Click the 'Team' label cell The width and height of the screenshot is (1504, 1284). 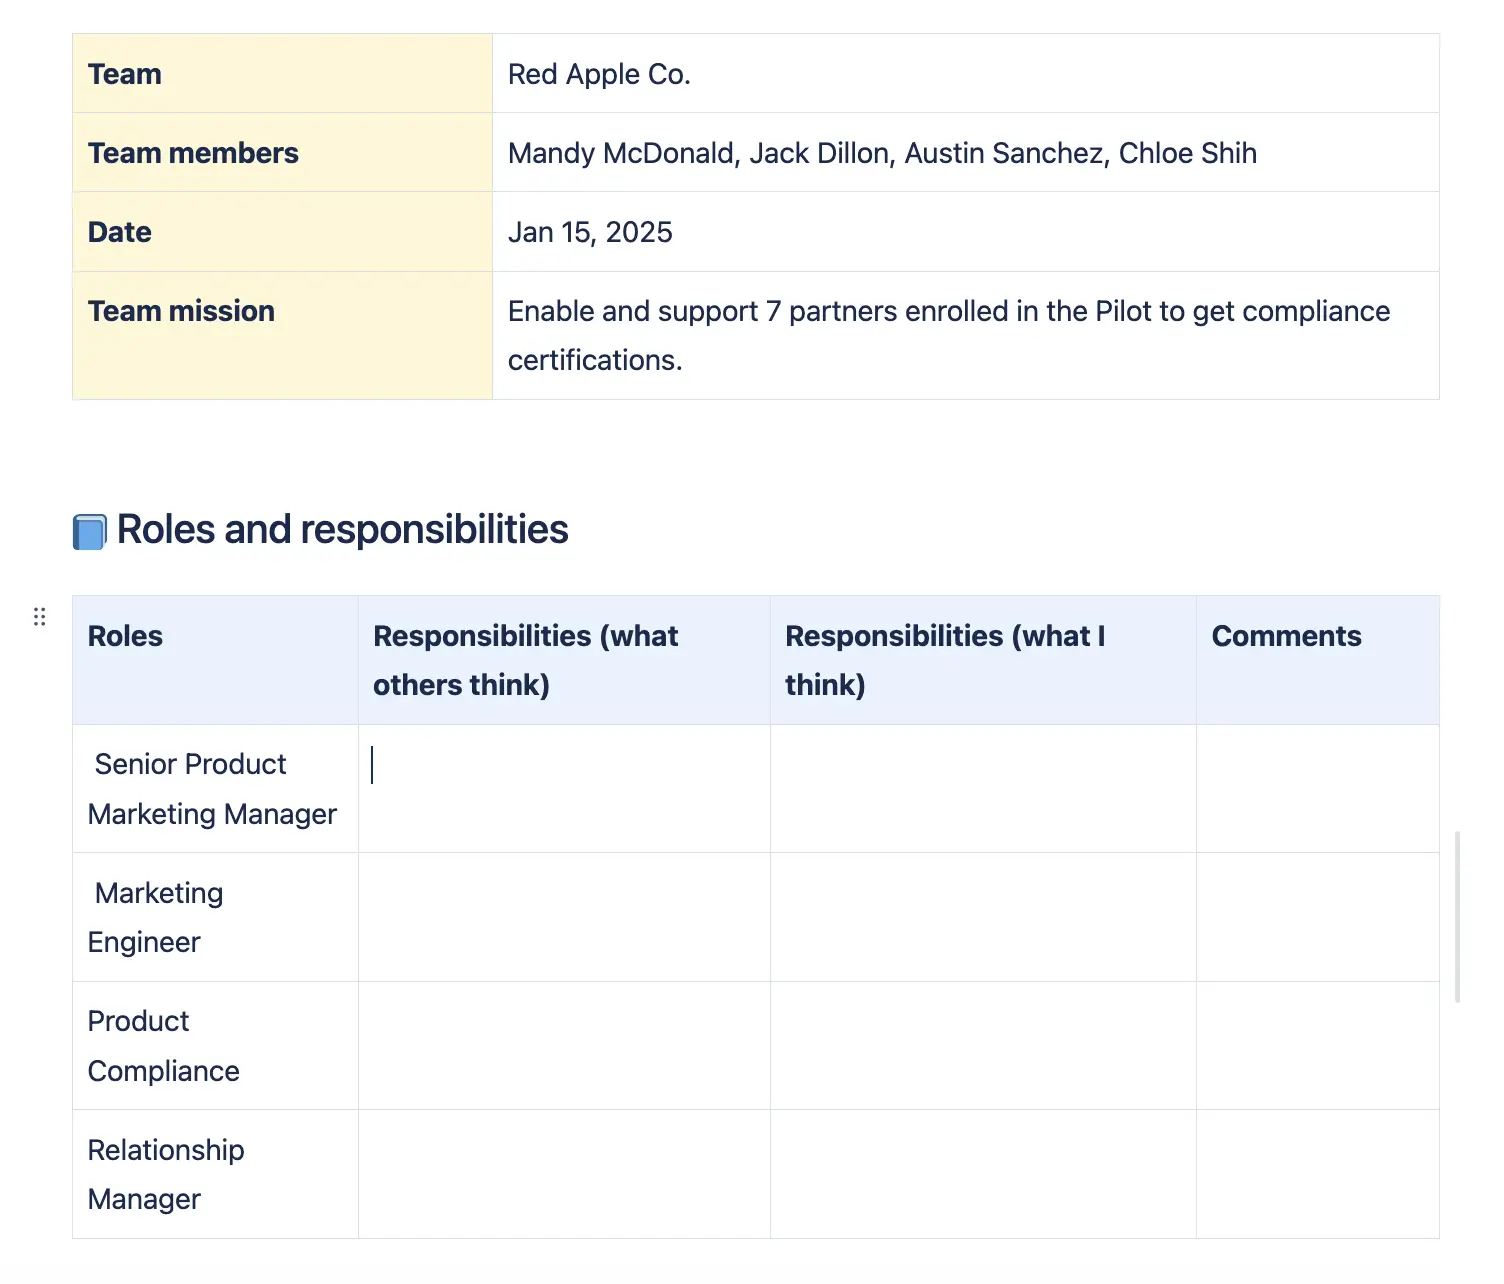pos(282,74)
